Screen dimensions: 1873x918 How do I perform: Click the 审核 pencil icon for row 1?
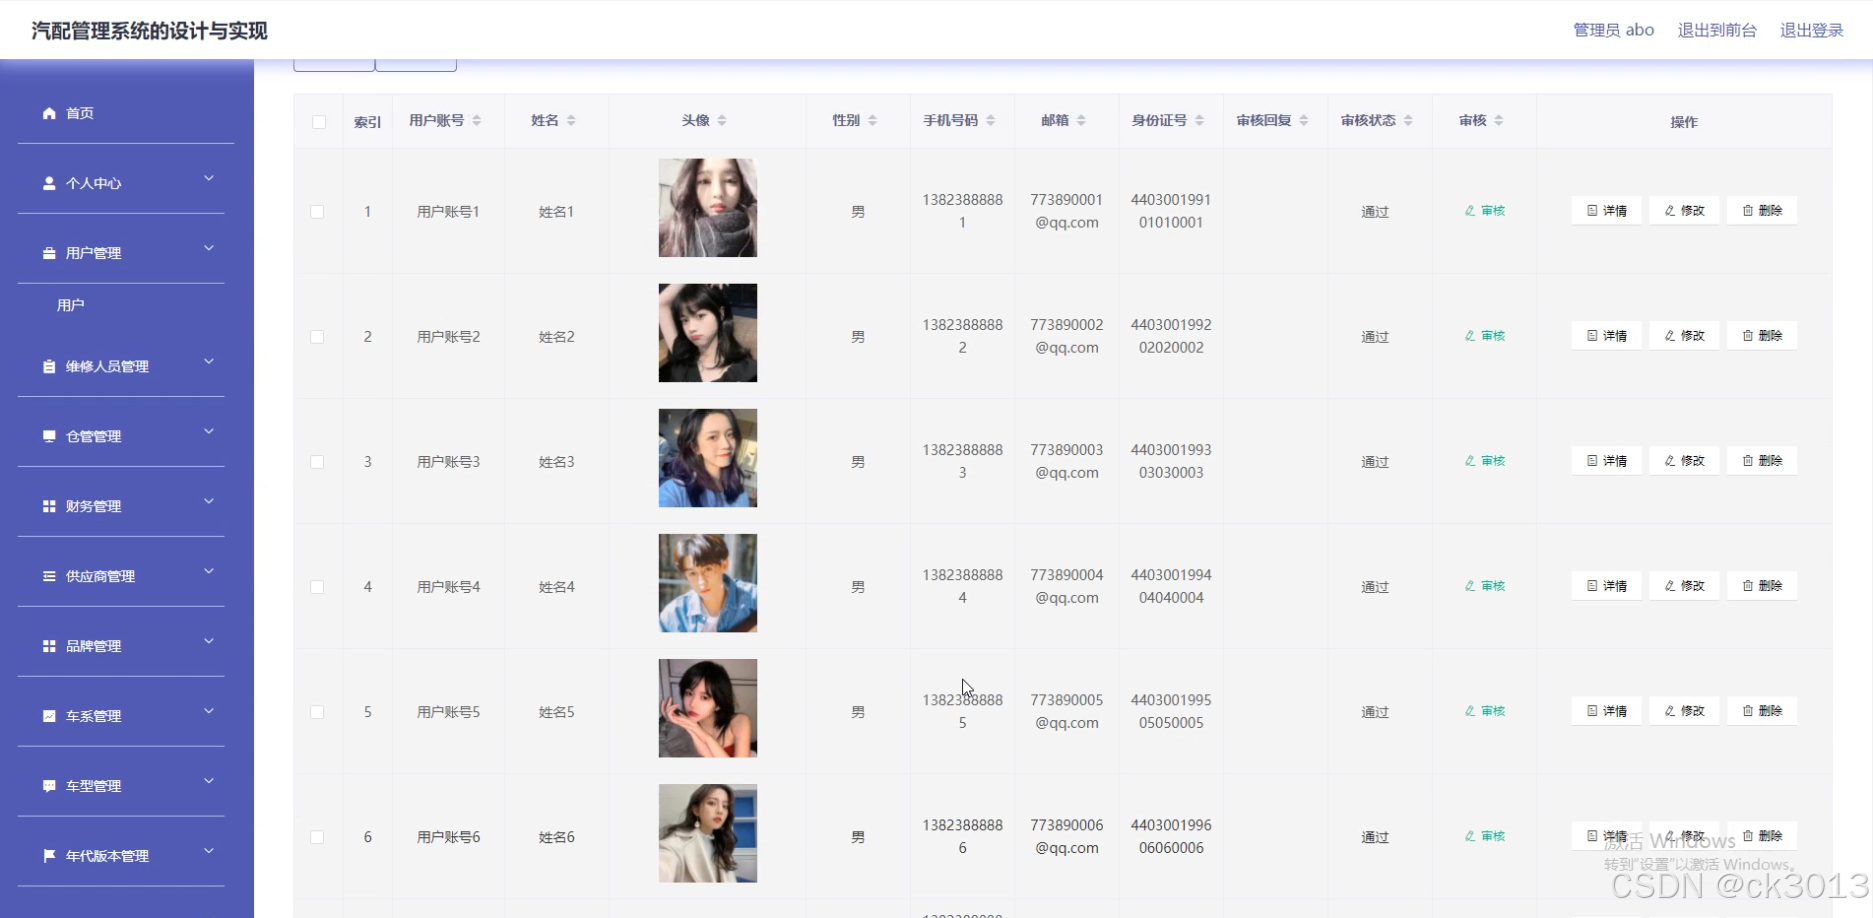(x=1469, y=210)
